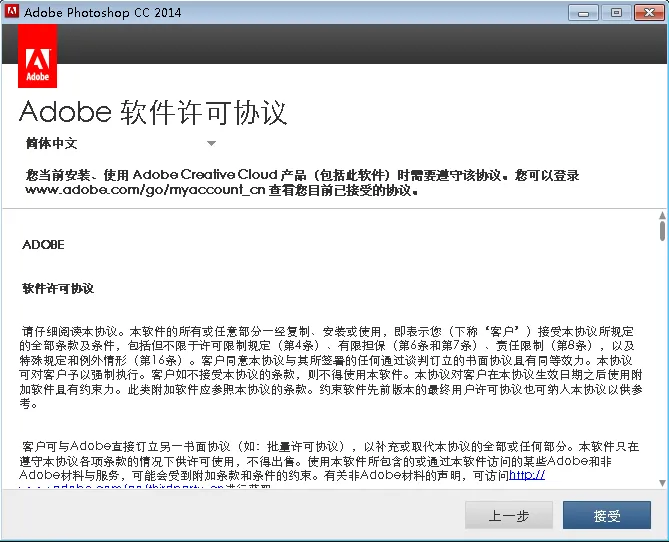Click the 'ADOBE' text in the agreement
Image resolution: width=669 pixels, height=542 pixels.
pyautogui.click(x=43, y=245)
